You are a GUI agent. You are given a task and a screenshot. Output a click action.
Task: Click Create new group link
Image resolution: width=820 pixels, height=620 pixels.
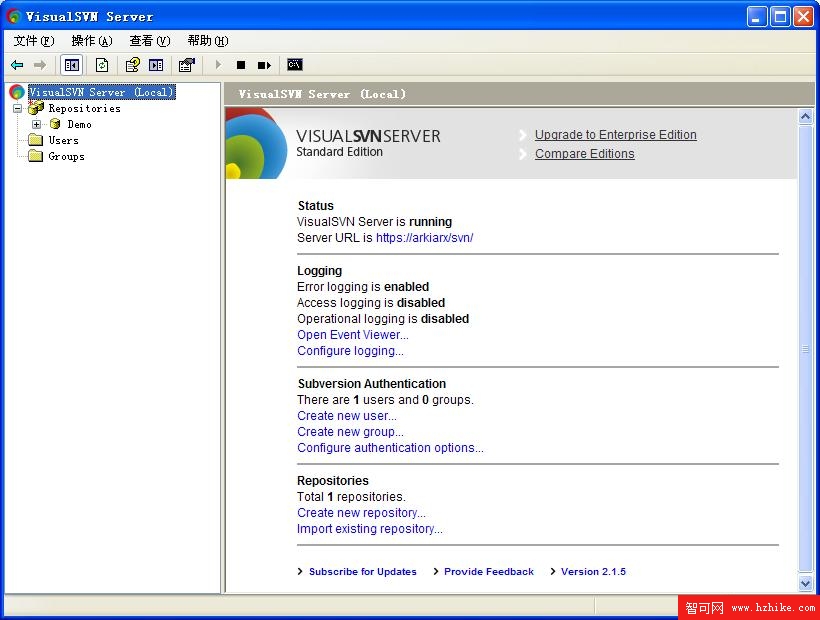pyautogui.click(x=350, y=432)
